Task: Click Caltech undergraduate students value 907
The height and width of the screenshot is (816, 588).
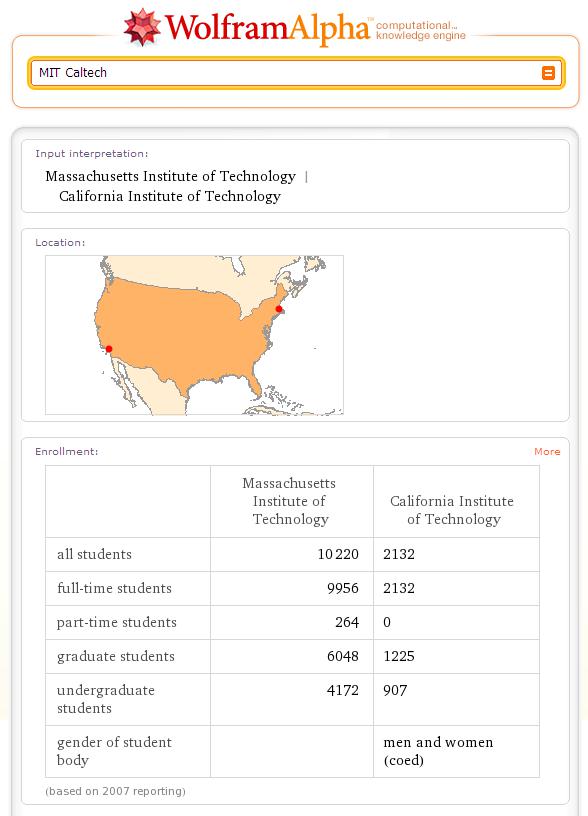Action: pos(395,691)
